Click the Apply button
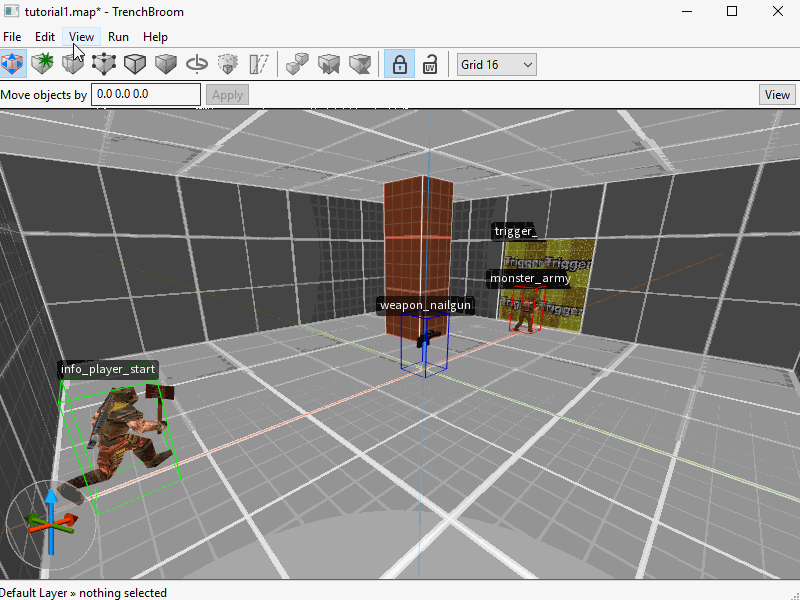Image resolution: width=800 pixels, height=600 pixels. [x=227, y=94]
